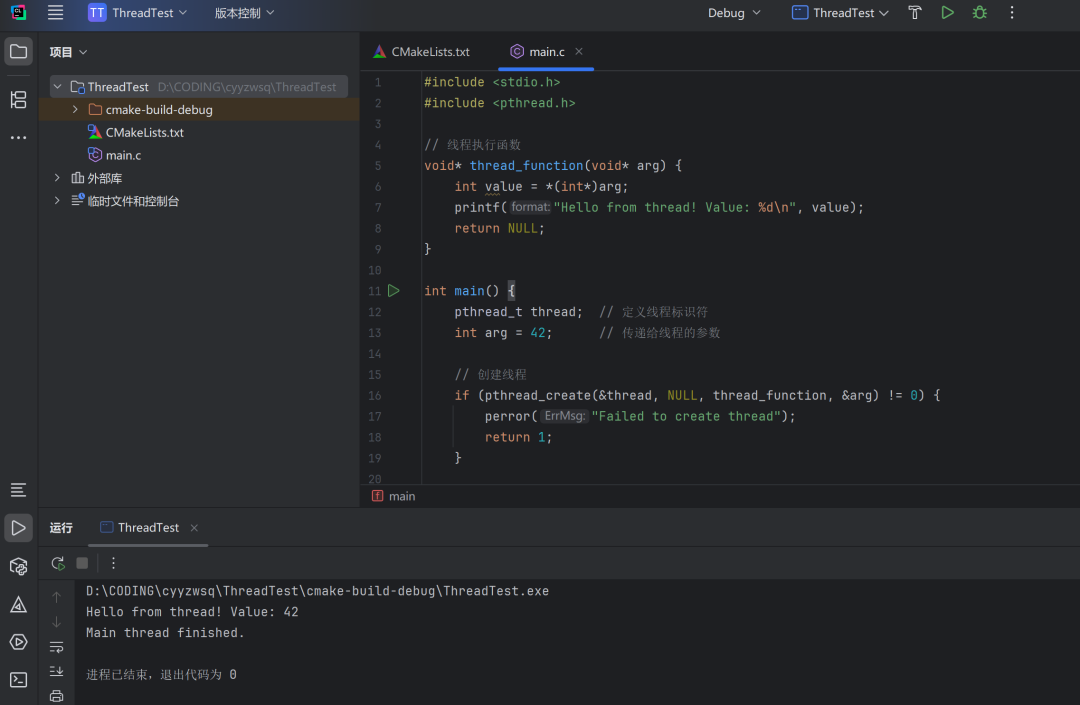Click the run gutter arrow beside main()

point(393,291)
